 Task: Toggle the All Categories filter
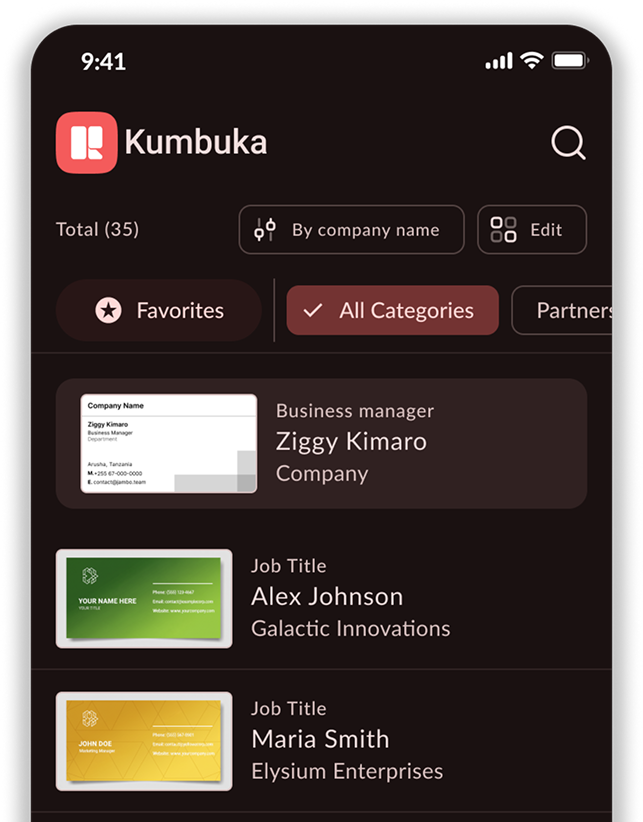click(392, 311)
